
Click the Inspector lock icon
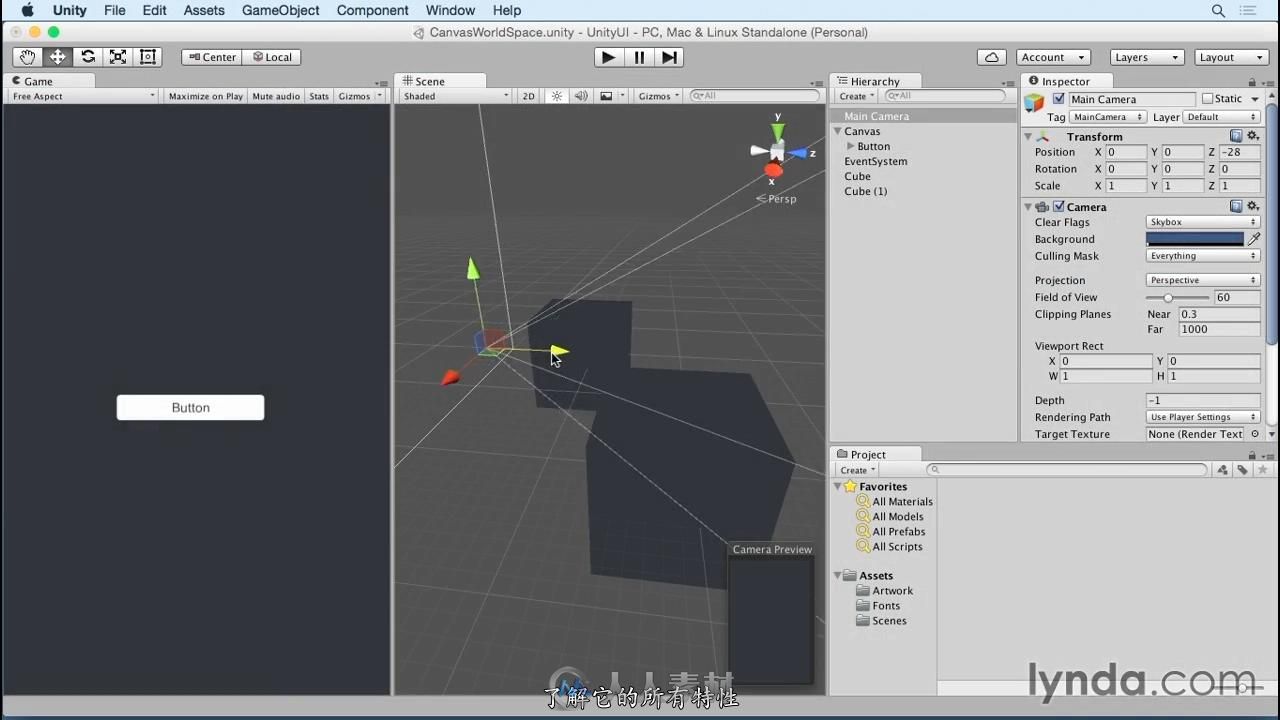(1252, 82)
